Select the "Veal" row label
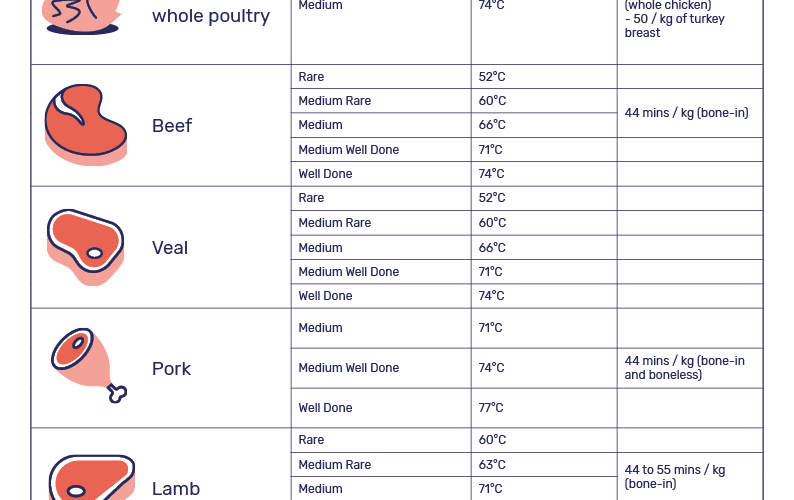The image size is (794, 500). (x=170, y=248)
